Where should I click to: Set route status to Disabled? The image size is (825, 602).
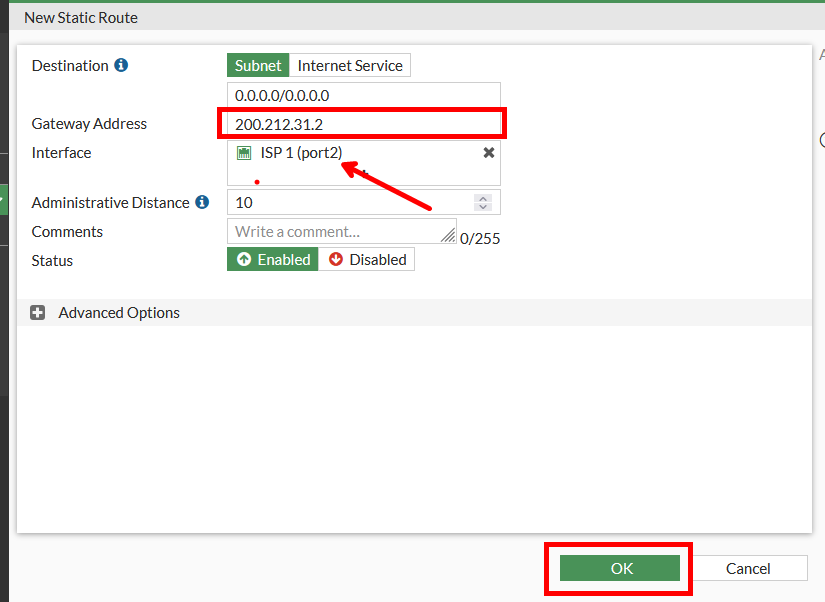pyautogui.click(x=367, y=260)
